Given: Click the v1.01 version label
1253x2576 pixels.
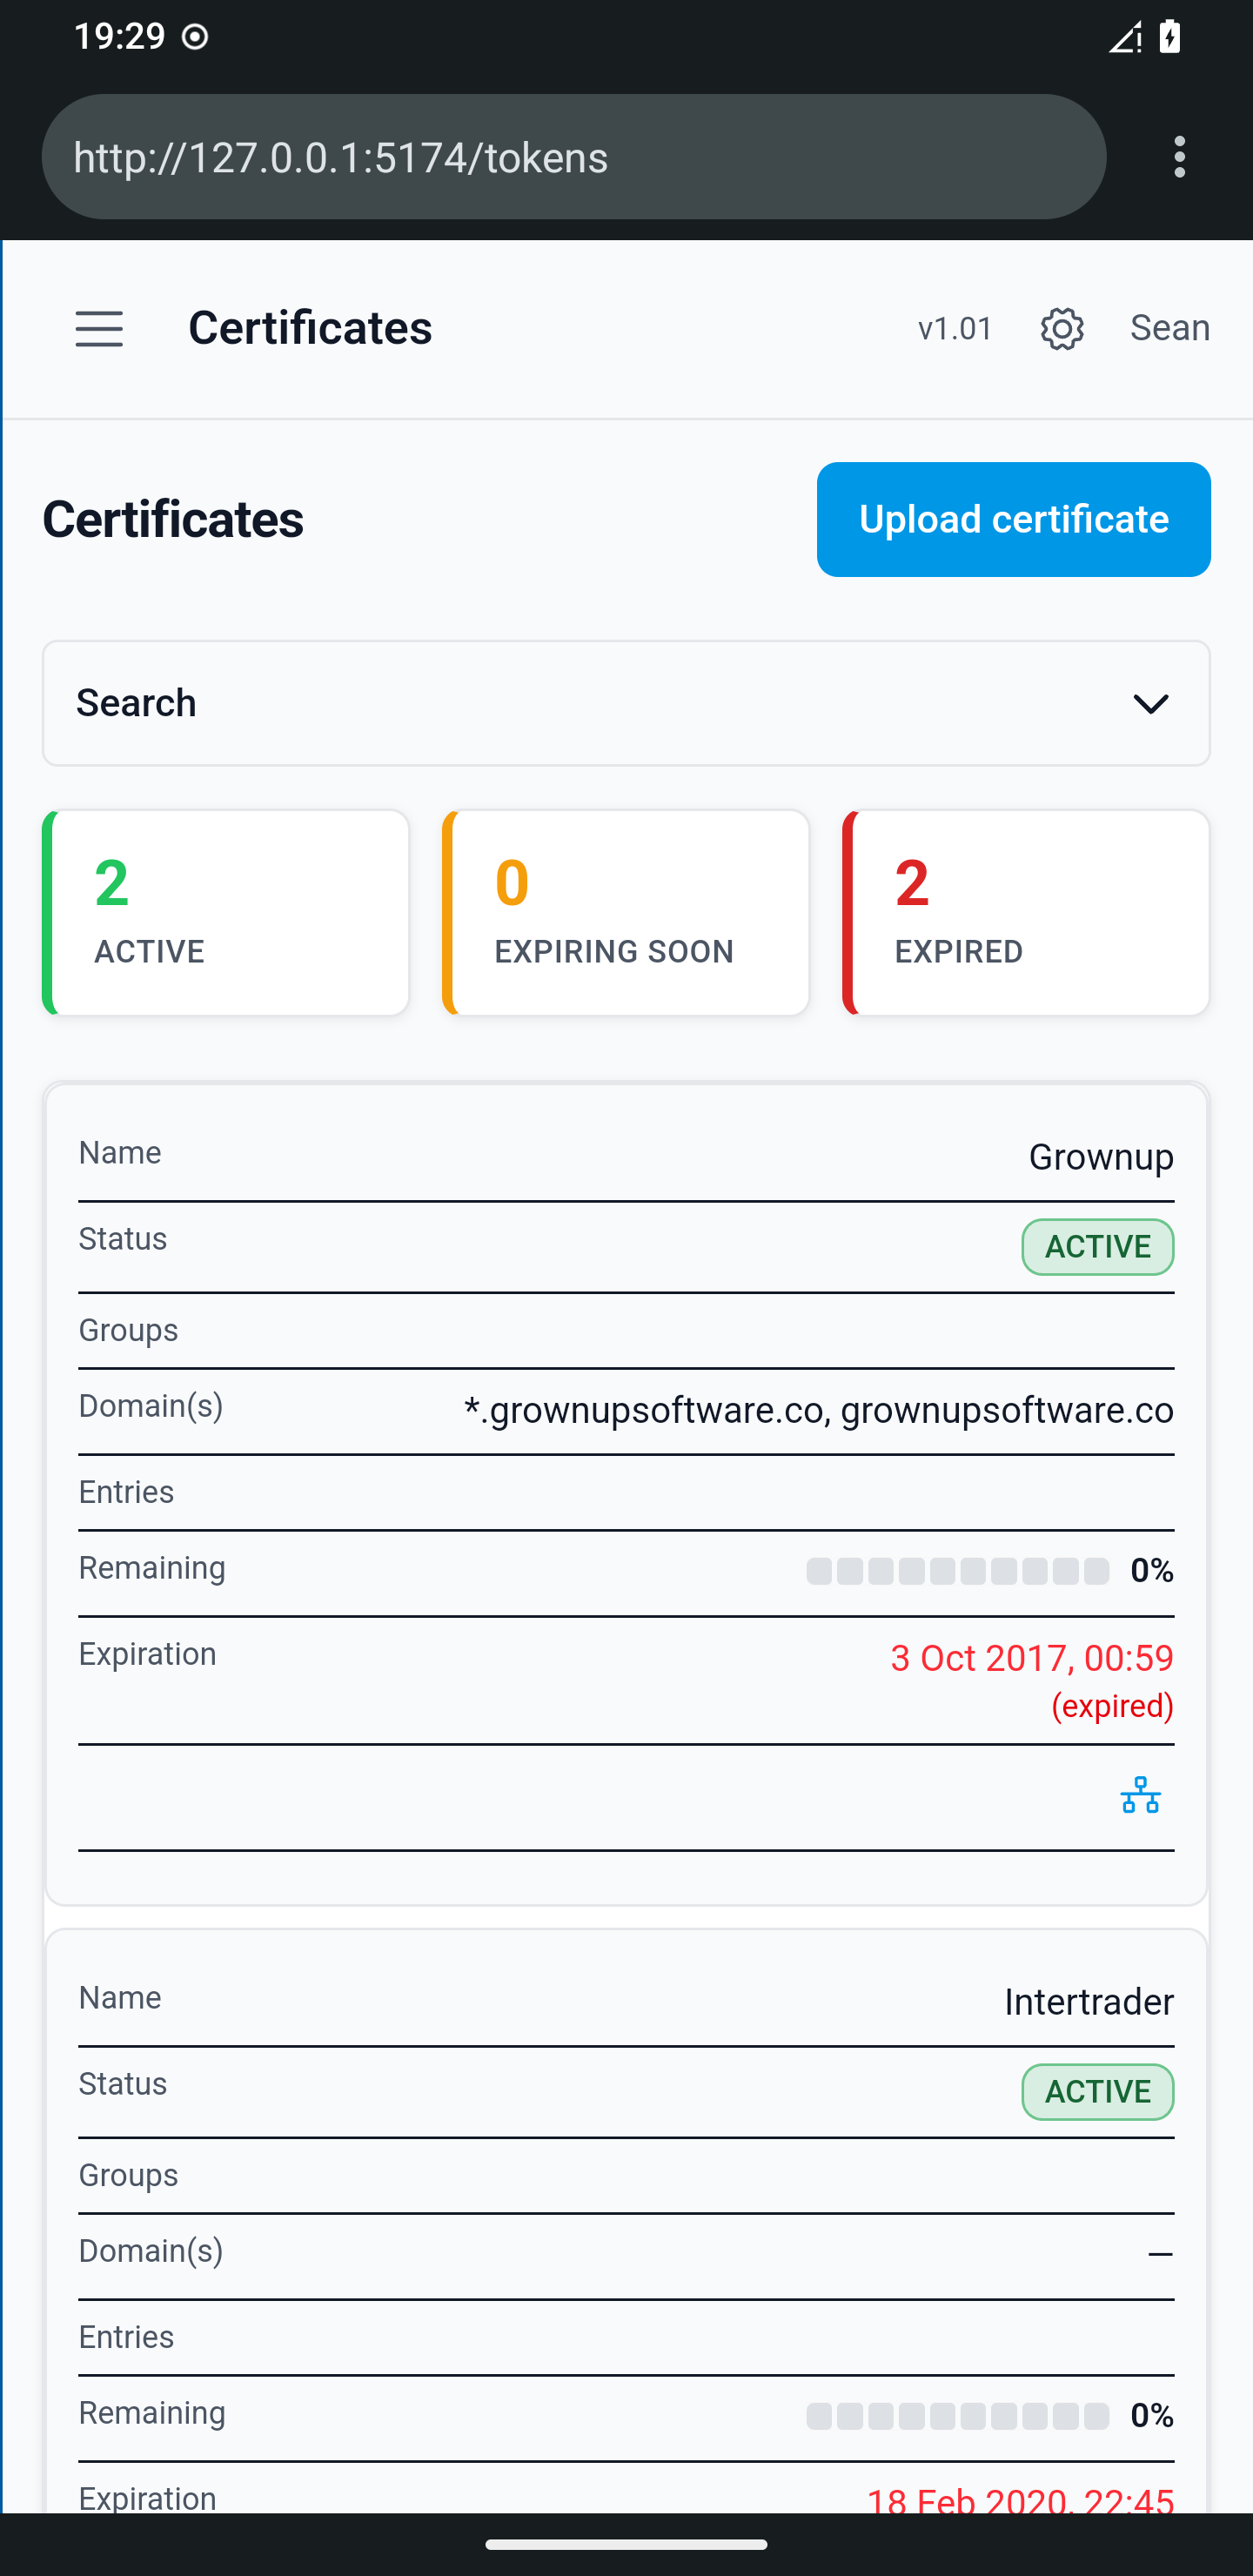Looking at the screenshot, I should point(955,328).
